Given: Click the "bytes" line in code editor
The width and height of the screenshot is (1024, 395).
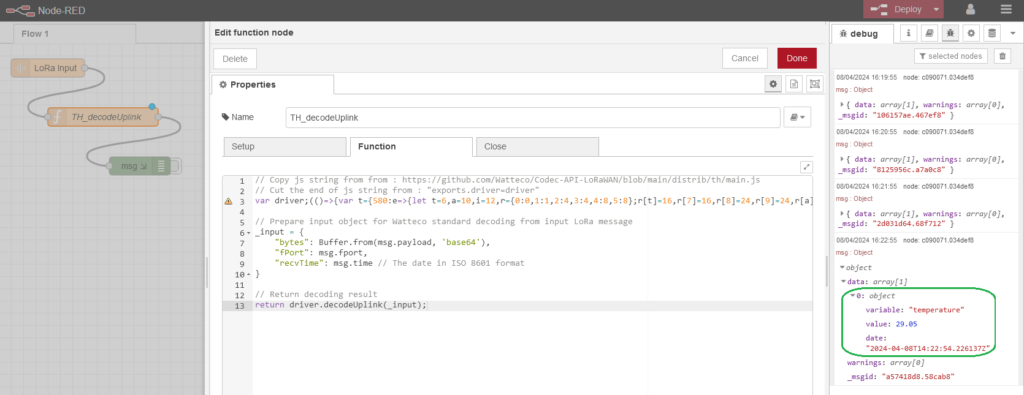Looking at the screenshot, I should coord(382,243).
